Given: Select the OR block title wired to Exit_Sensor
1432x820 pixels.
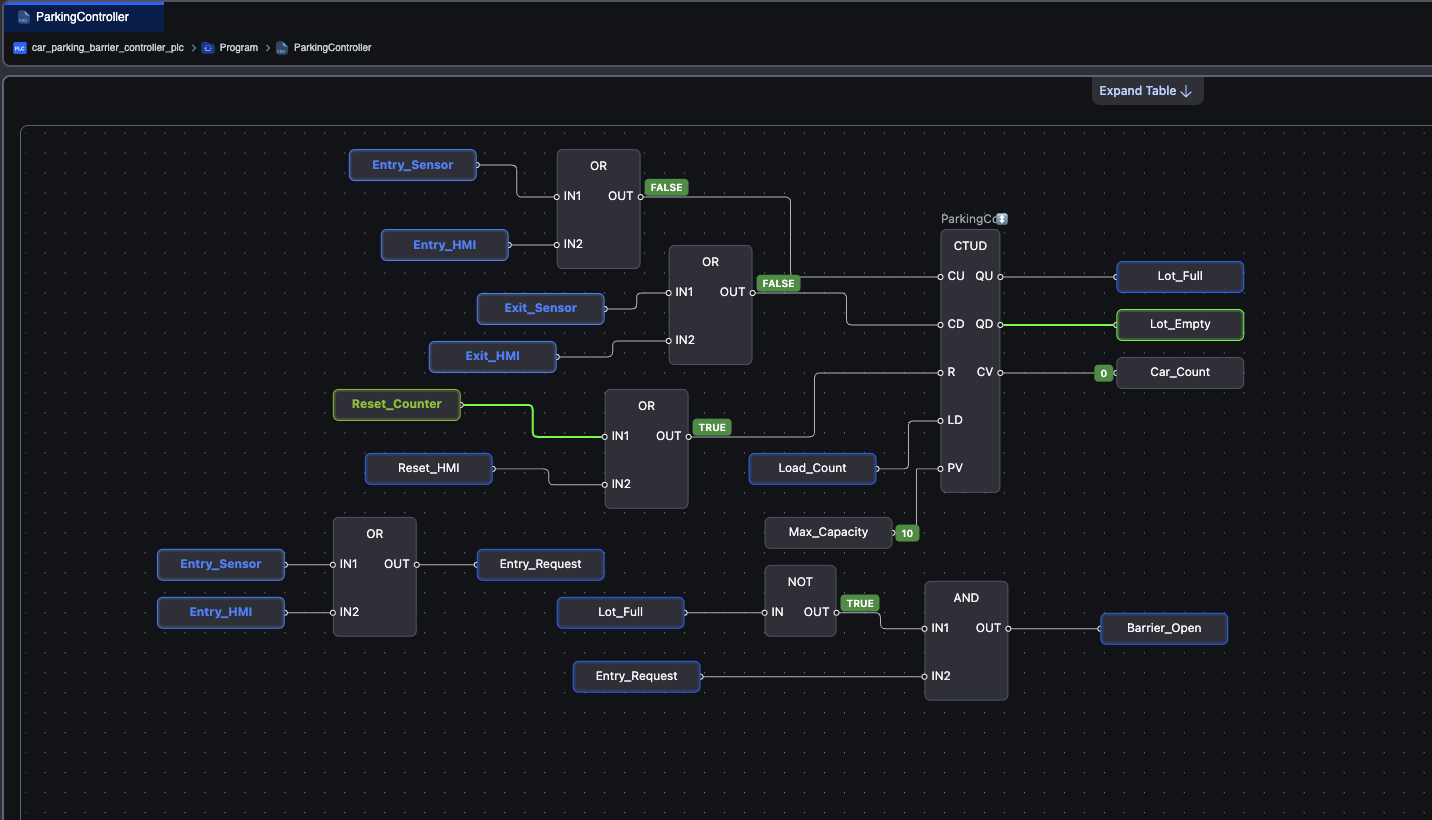Looking at the screenshot, I should coord(710,262).
